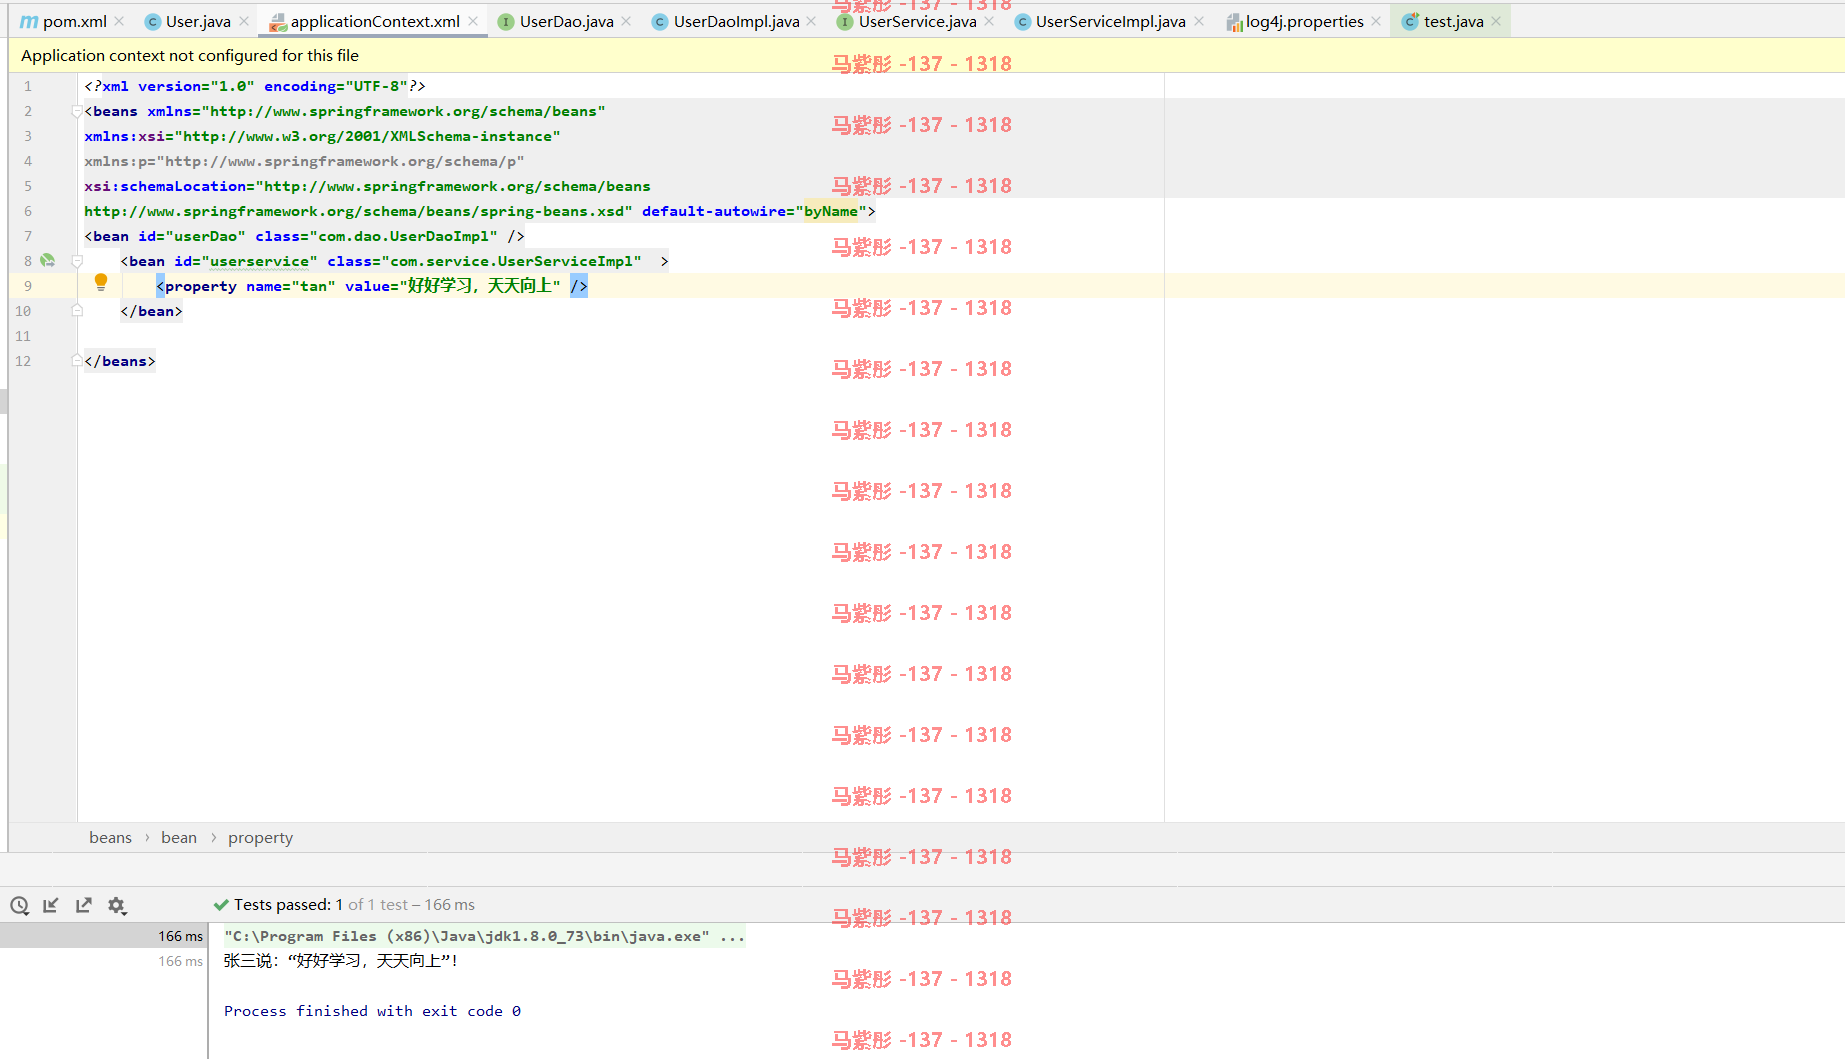Viewport: 1845px width, 1059px height.
Task: Click the com.dao.UserDaoImpl class value
Action: pyautogui.click(x=403, y=236)
